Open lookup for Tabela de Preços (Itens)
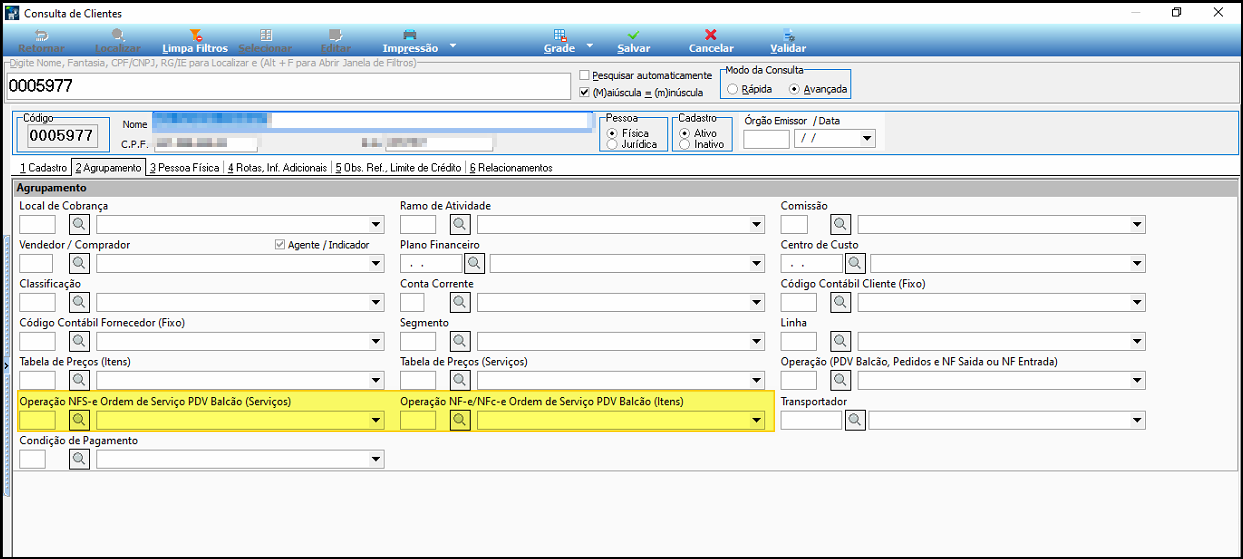 79,380
